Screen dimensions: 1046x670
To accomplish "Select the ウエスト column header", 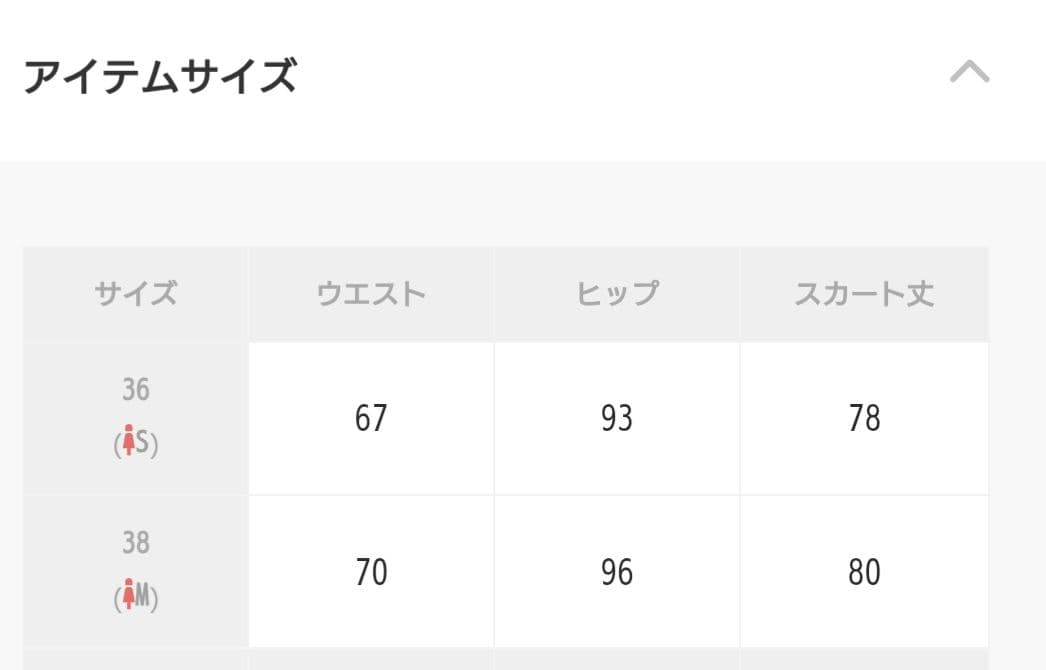I will tap(371, 294).
